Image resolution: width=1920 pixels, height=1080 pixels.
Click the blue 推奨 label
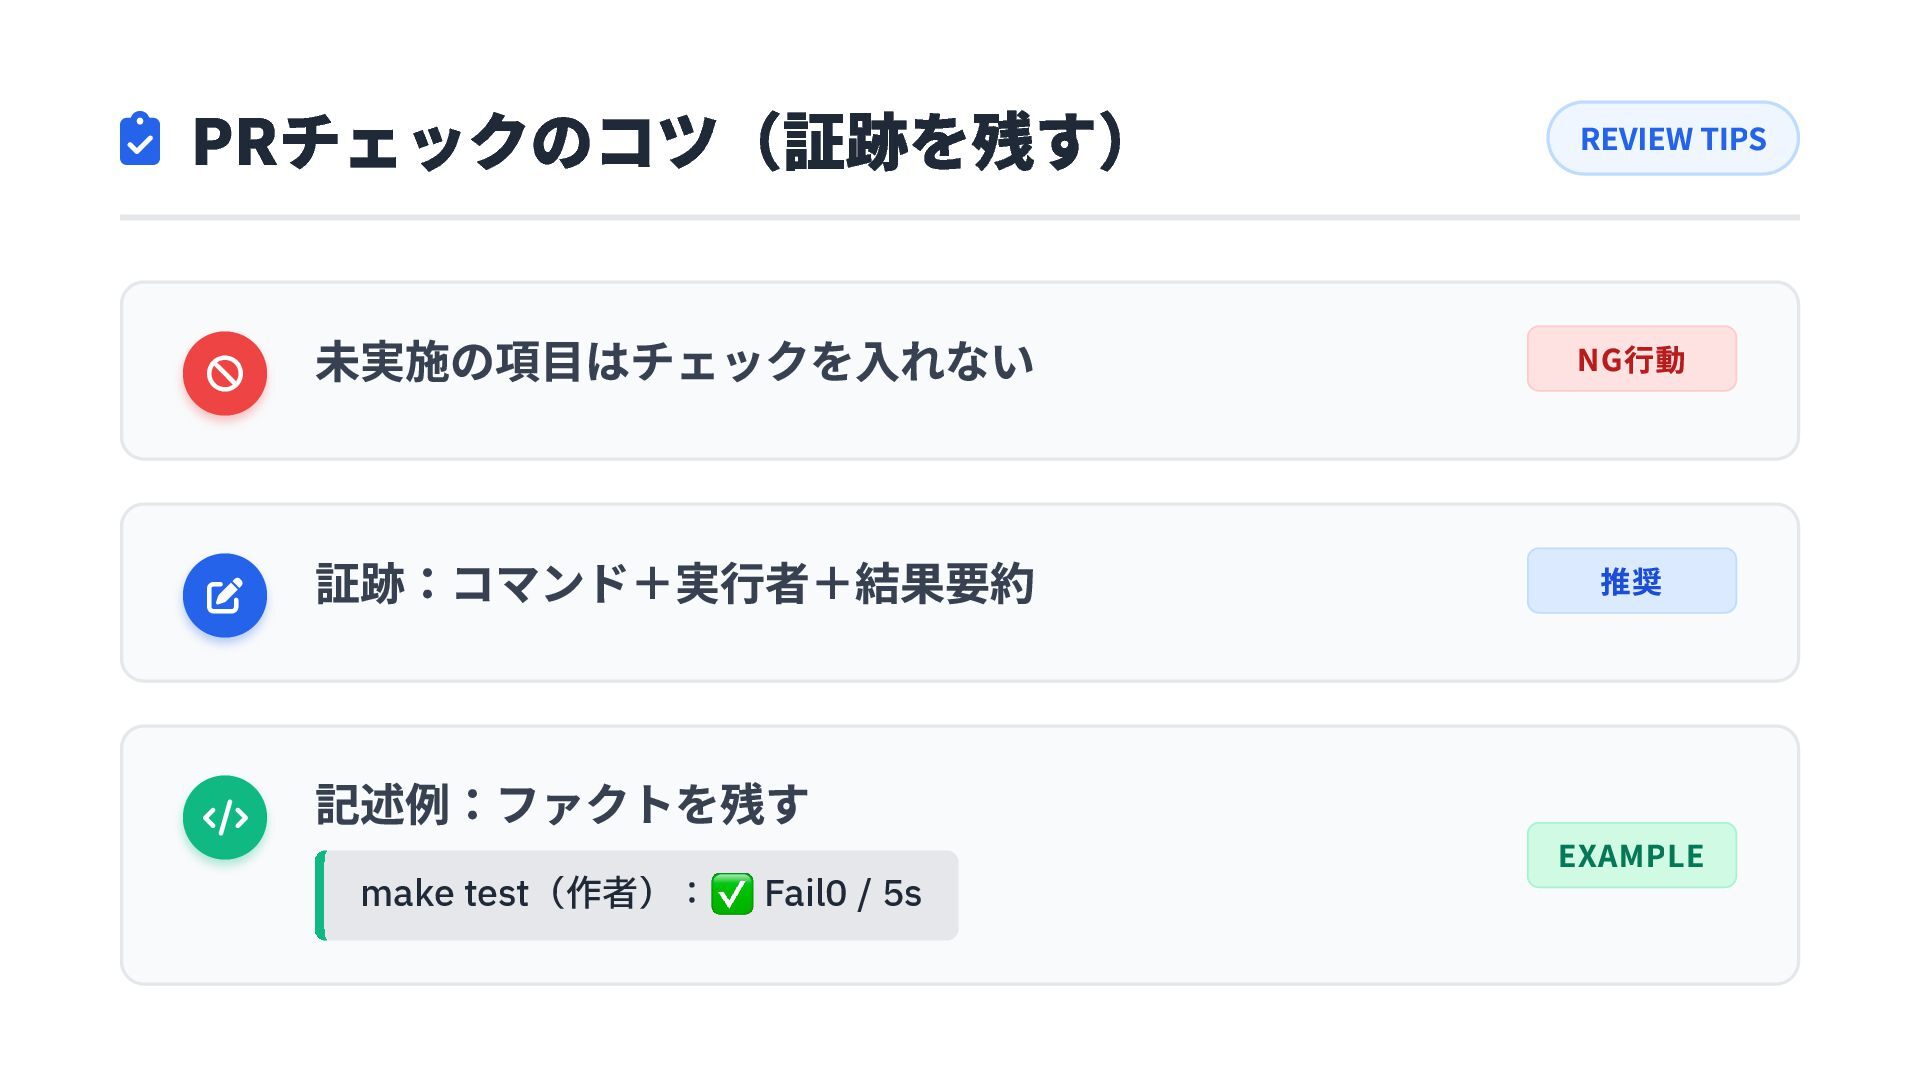click(1631, 581)
